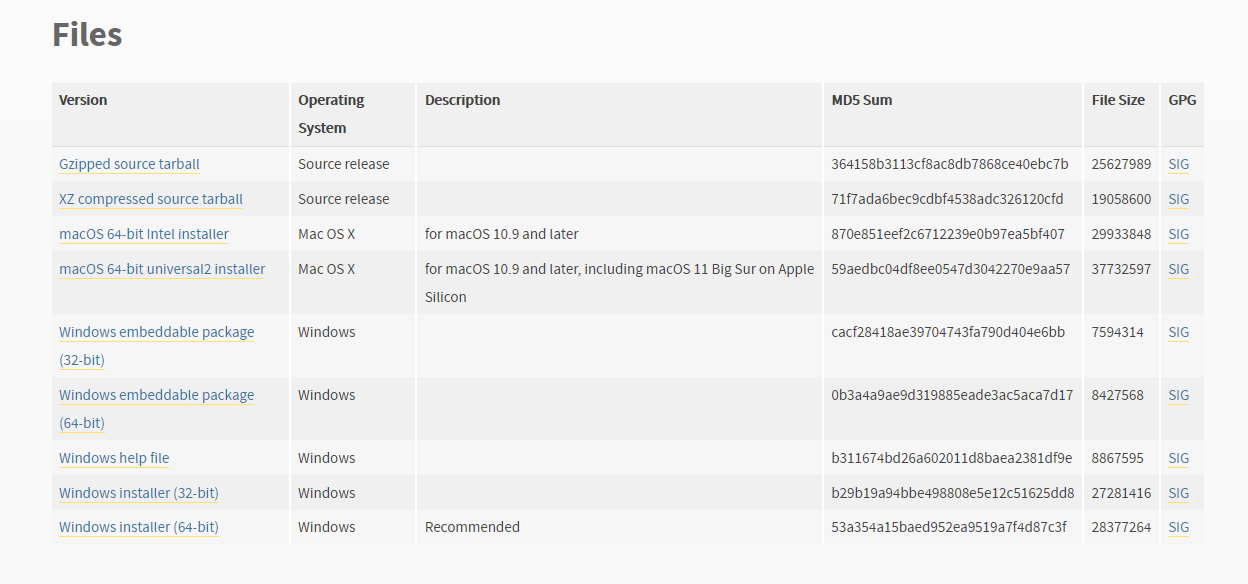Image resolution: width=1248 pixels, height=584 pixels.
Task: Click MD5 sum 71f7ada6bec9cdbf4538adc326120cfd
Action: pyautogui.click(x=947, y=199)
